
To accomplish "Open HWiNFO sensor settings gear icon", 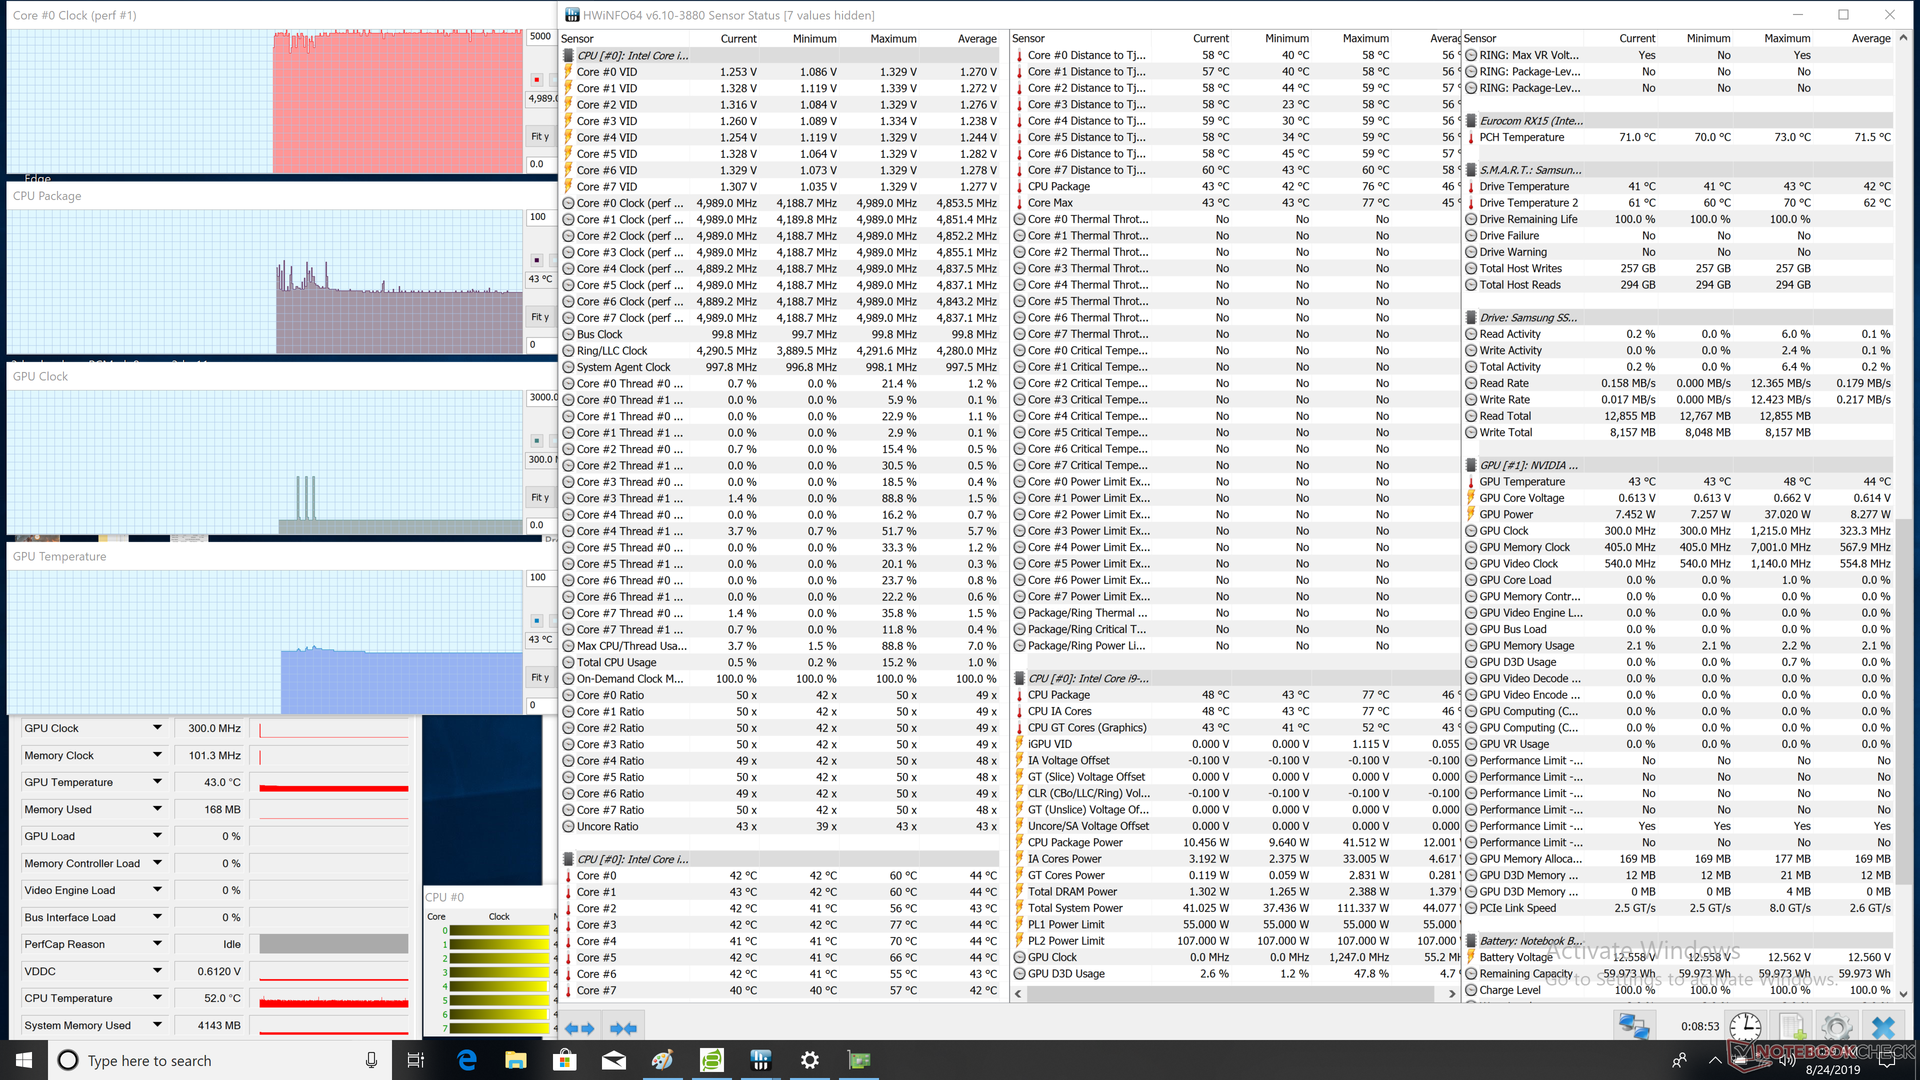I will [1836, 1027].
